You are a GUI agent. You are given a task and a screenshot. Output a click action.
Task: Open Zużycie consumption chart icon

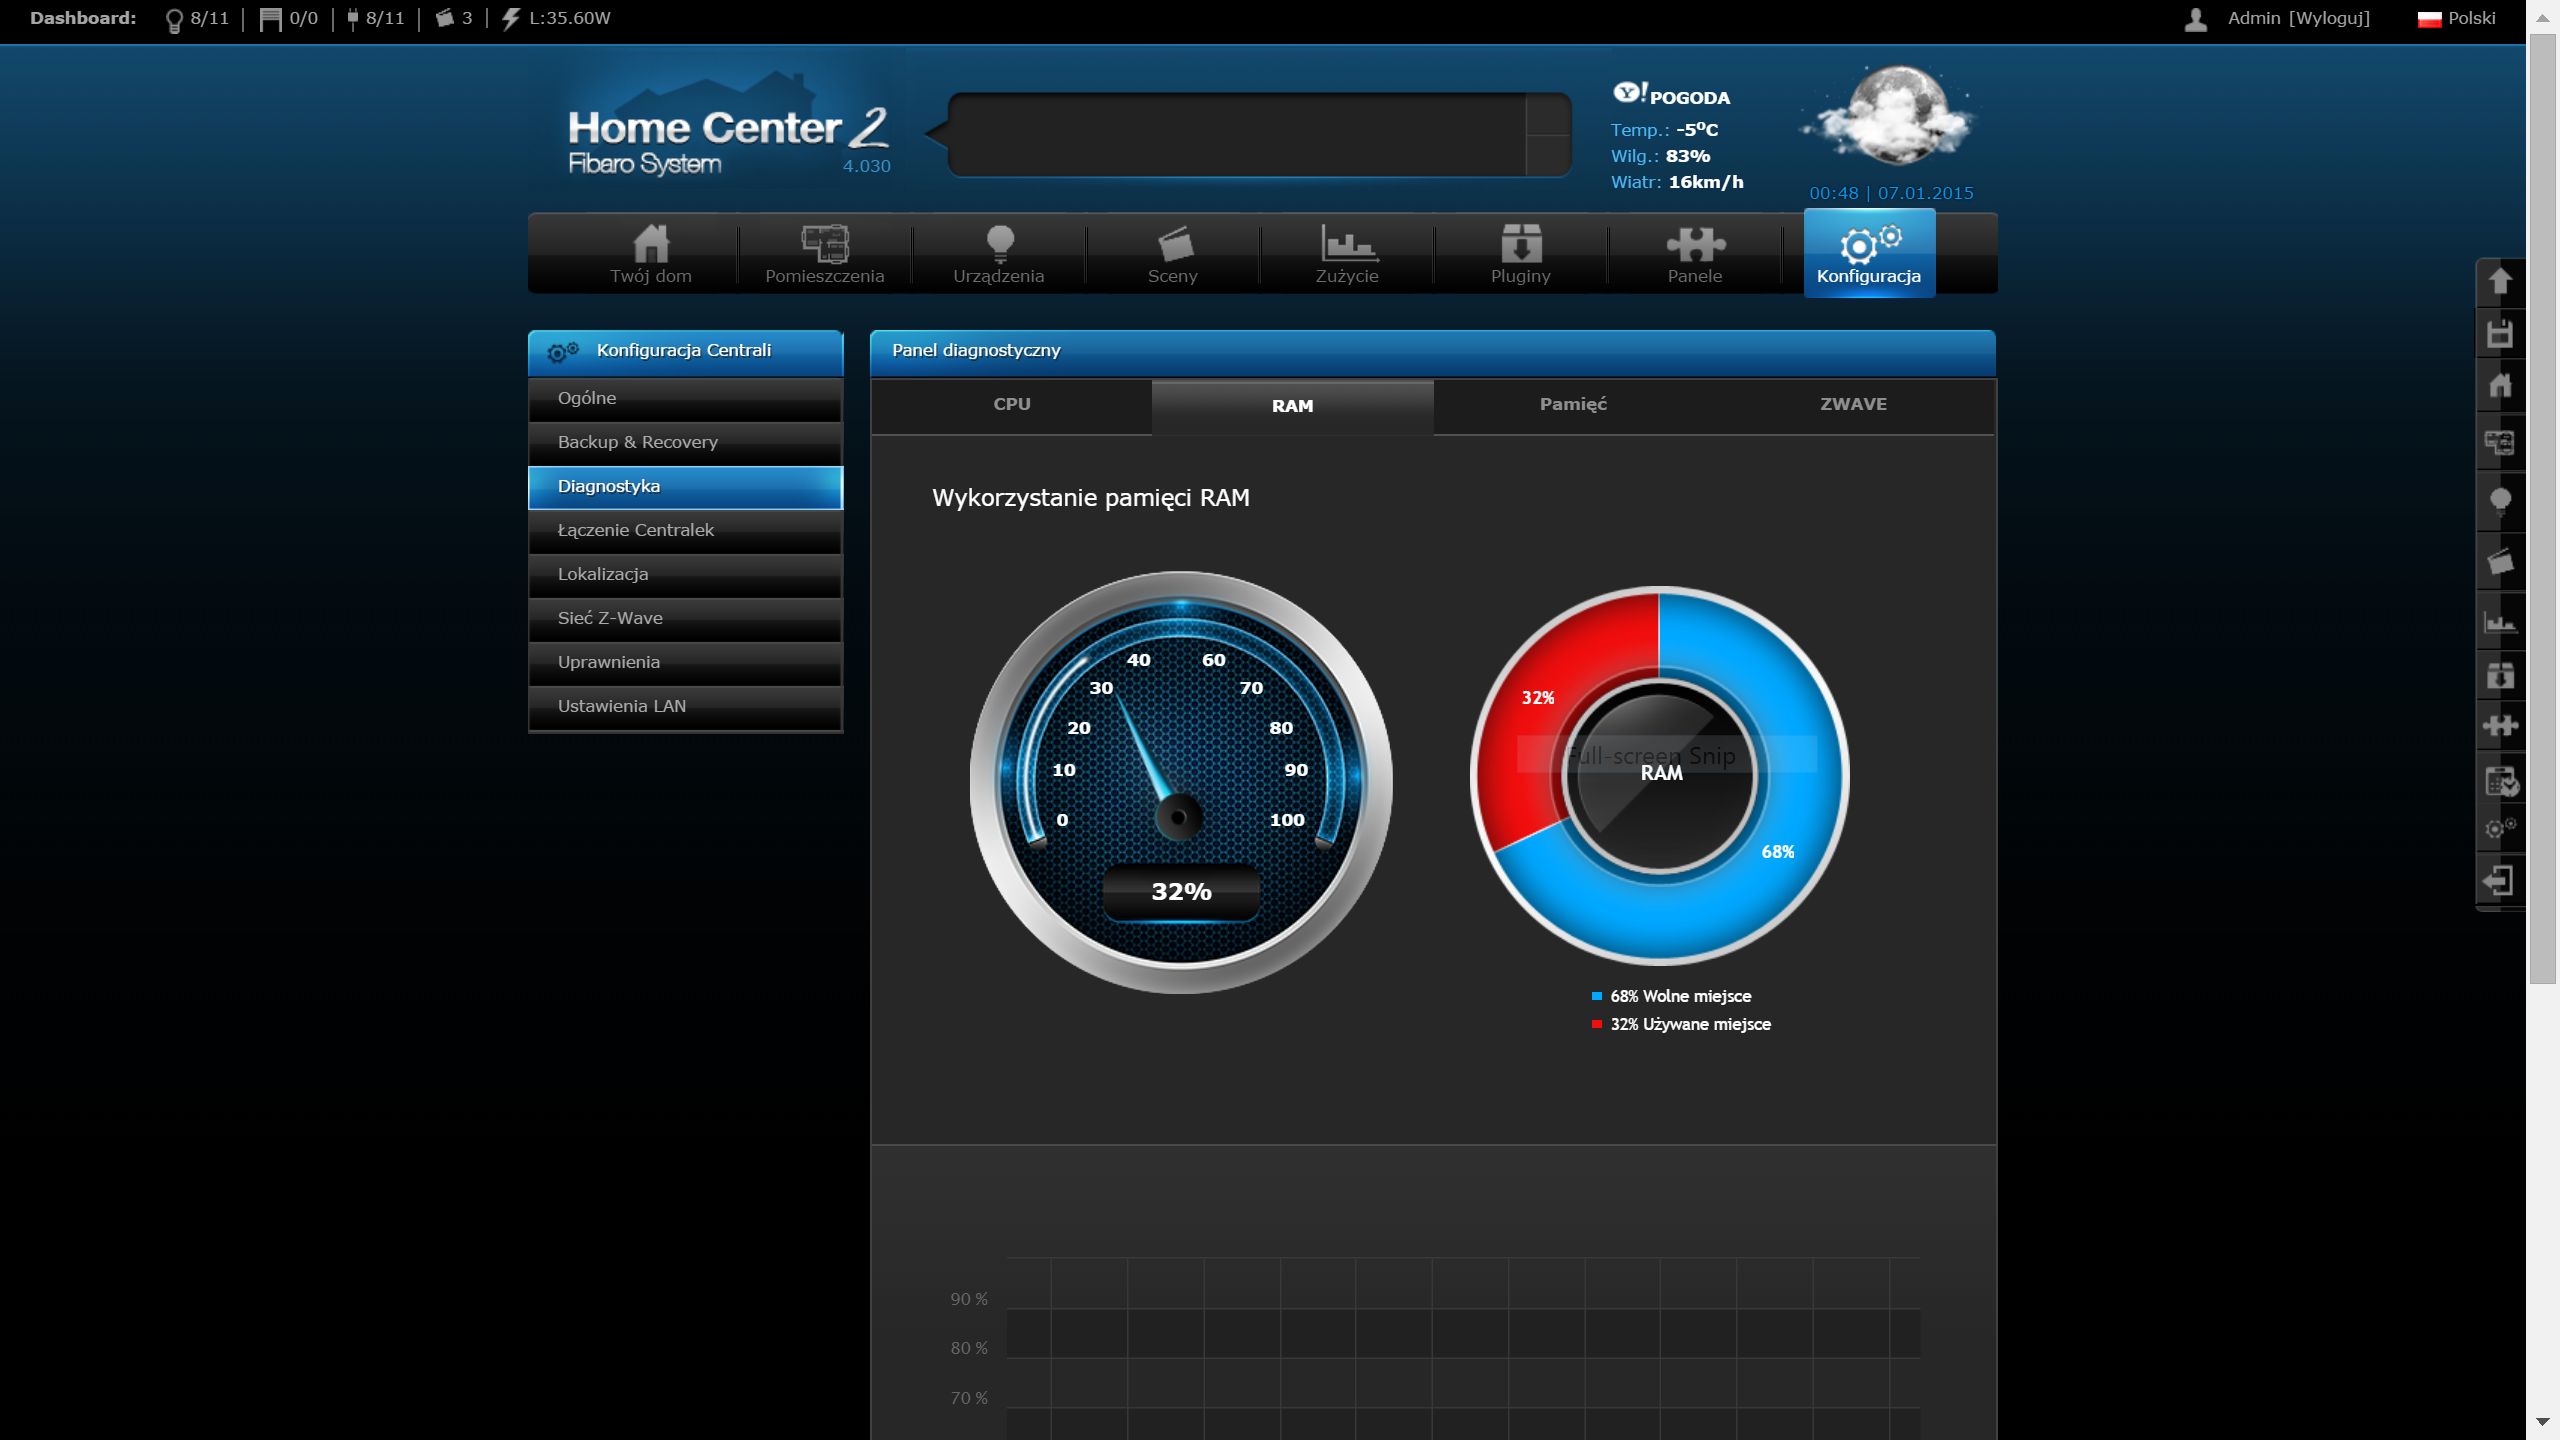coord(1347,243)
